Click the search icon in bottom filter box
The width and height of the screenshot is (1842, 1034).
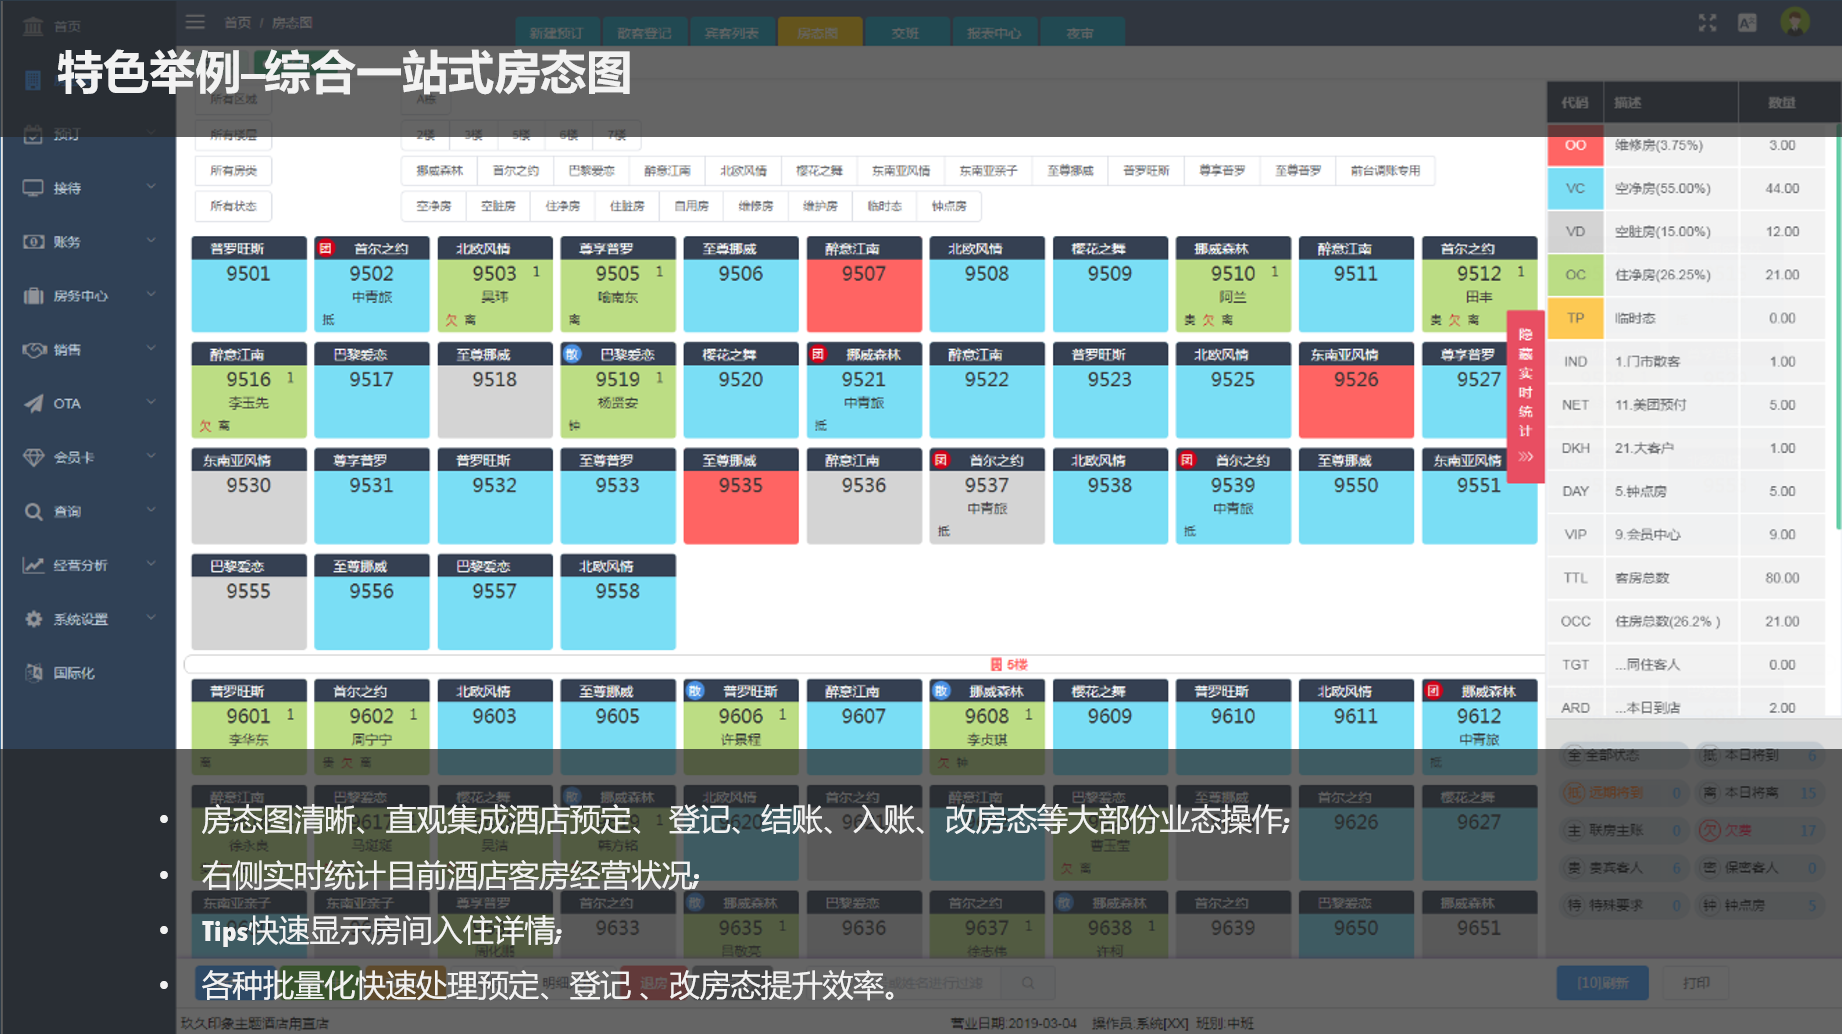(x=1028, y=983)
